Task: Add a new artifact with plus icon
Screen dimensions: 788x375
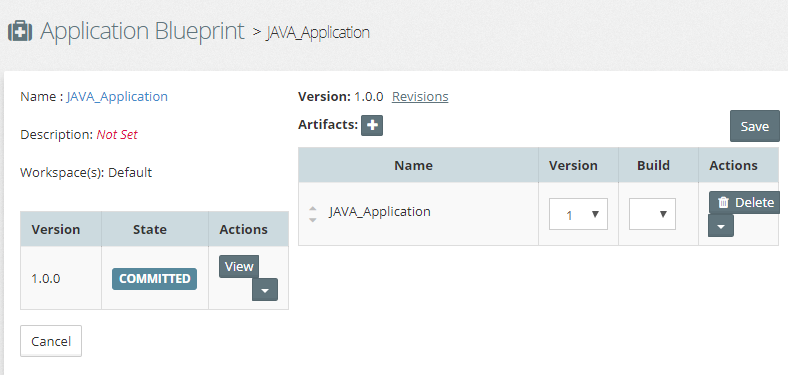Action: tap(372, 125)
